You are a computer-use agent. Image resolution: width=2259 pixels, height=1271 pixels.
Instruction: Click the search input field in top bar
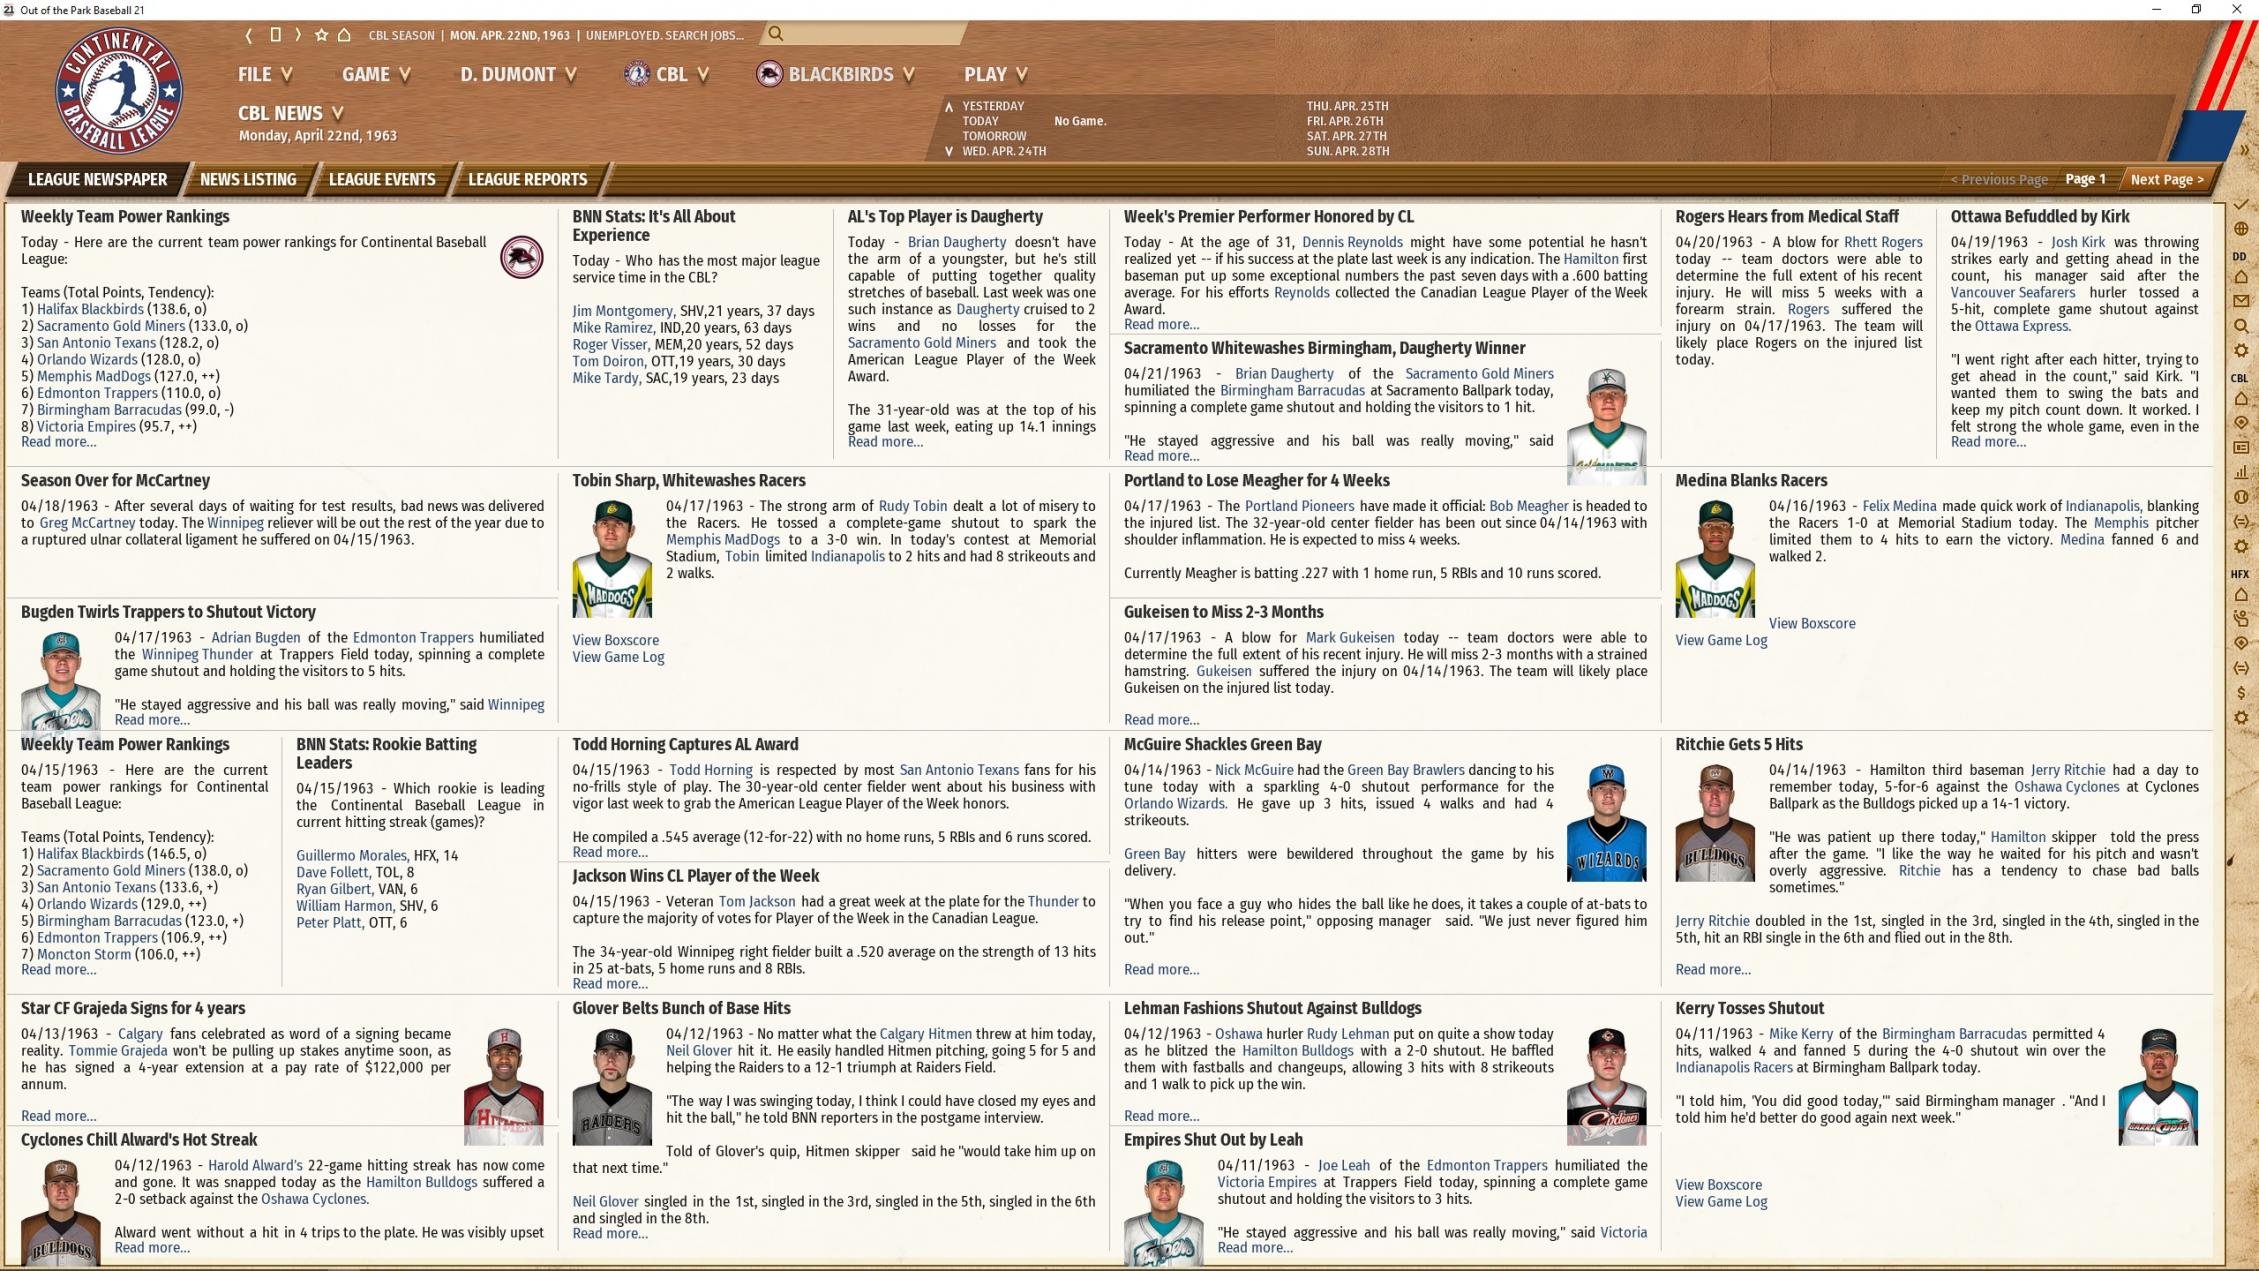pos(870,35)
